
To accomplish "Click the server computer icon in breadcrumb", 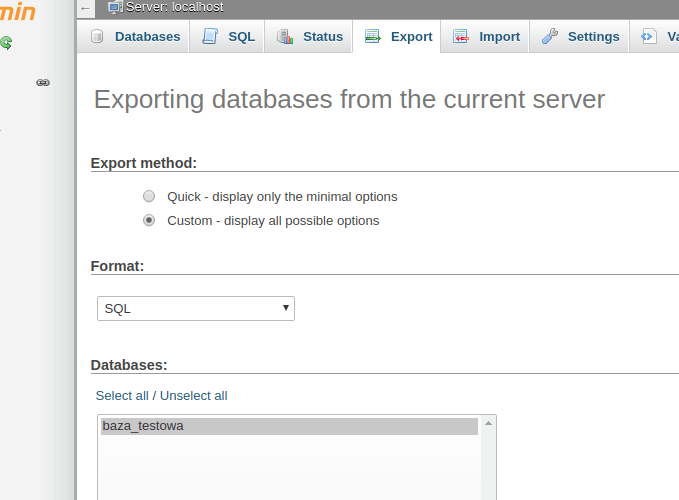I will pos(116,7).
